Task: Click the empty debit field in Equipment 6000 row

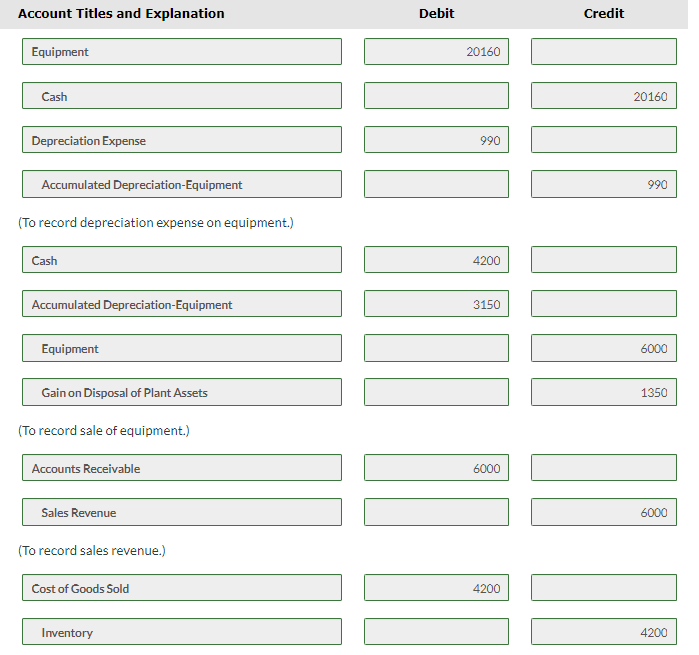Action: point(436,348)
